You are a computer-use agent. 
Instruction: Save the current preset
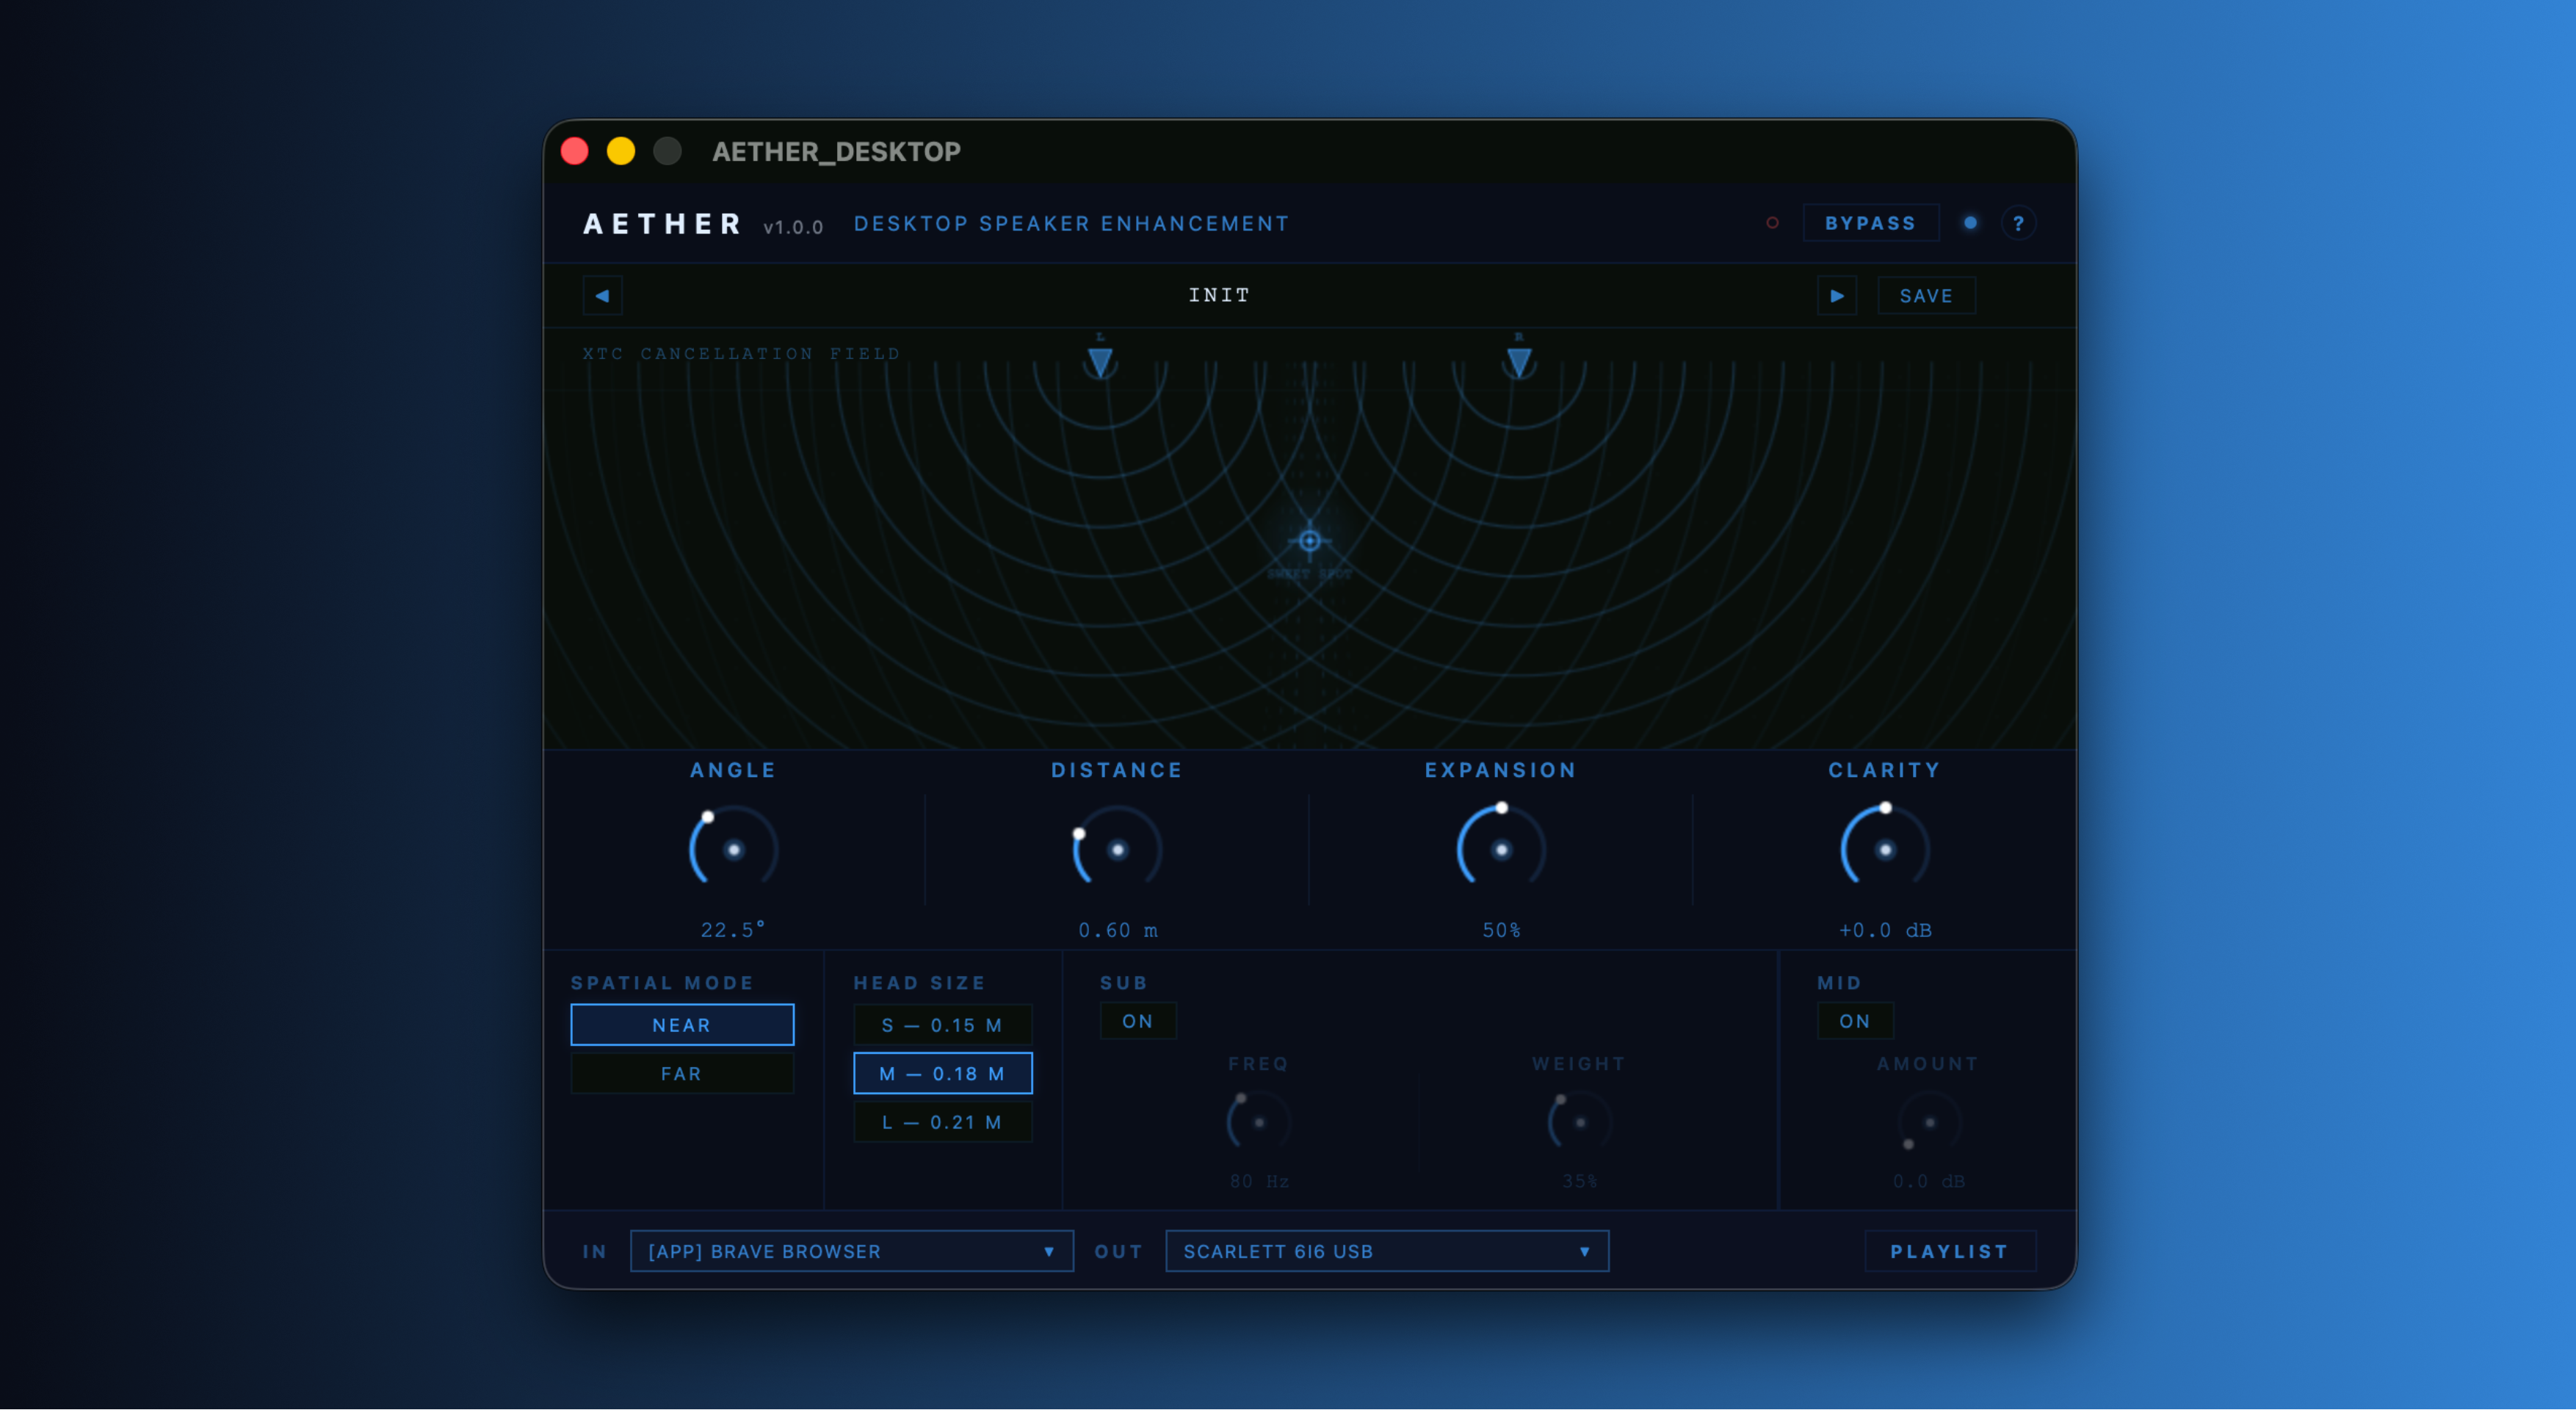1925,295
